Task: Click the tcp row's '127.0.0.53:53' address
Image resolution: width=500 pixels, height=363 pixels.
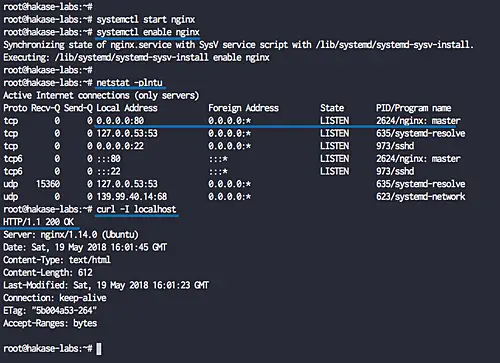Action: coord(127,133)
